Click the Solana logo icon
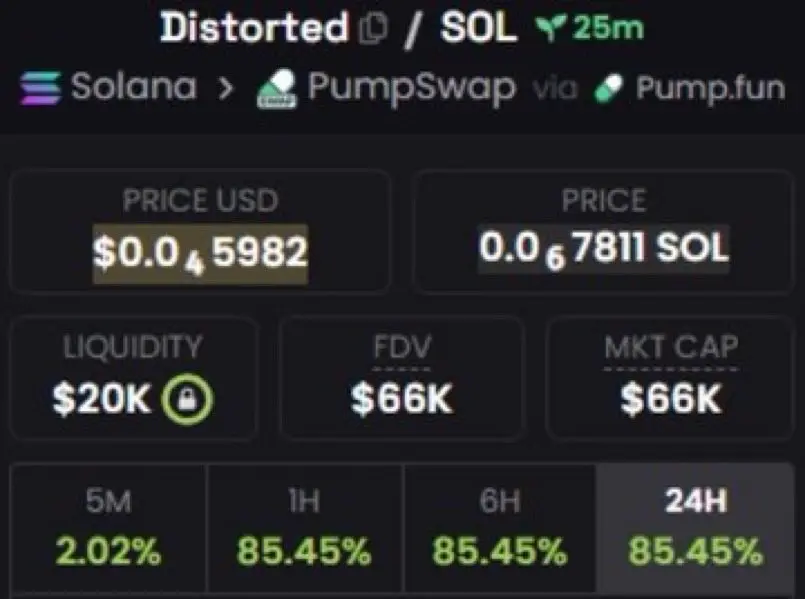 click(41, 88)
